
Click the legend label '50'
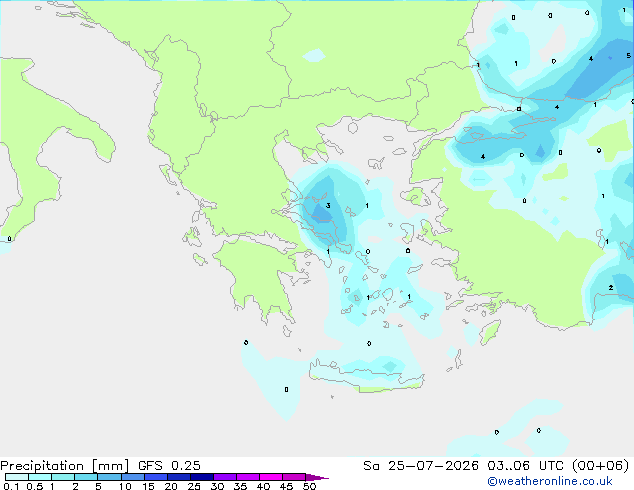[x=309, y=486]
